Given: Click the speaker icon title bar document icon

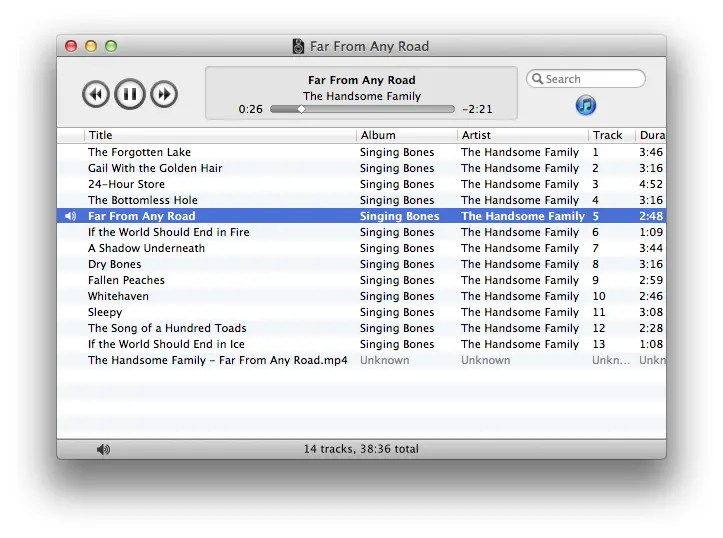Looking at the screenshot, I should (298, 46).
